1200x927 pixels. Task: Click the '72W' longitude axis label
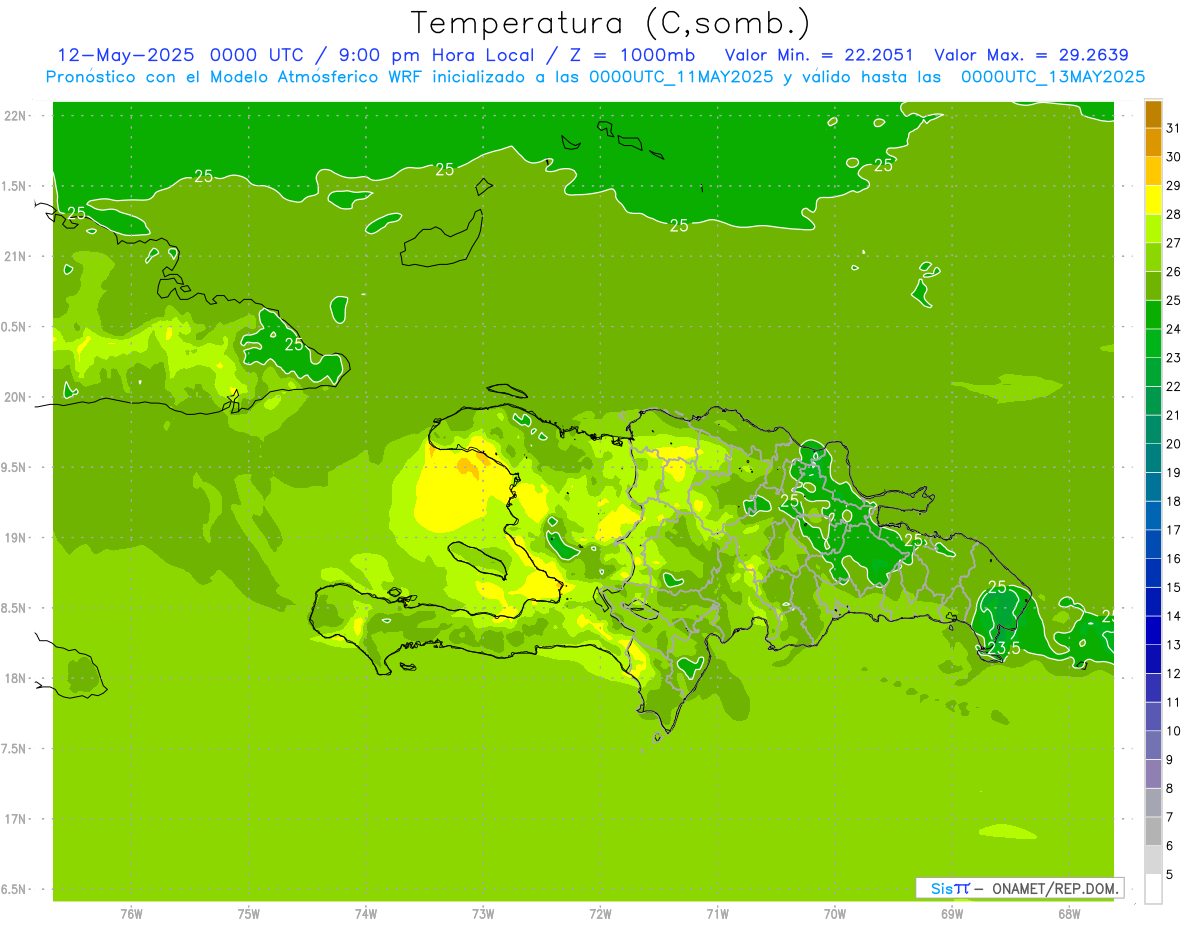coord(600,914)
